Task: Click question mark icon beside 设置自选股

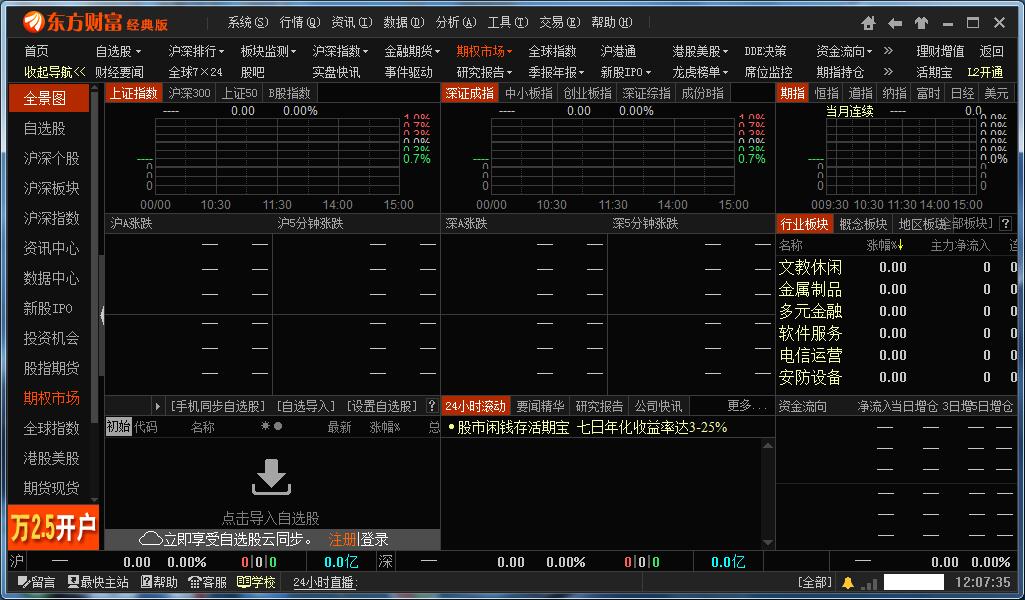Action: point(431,405)
